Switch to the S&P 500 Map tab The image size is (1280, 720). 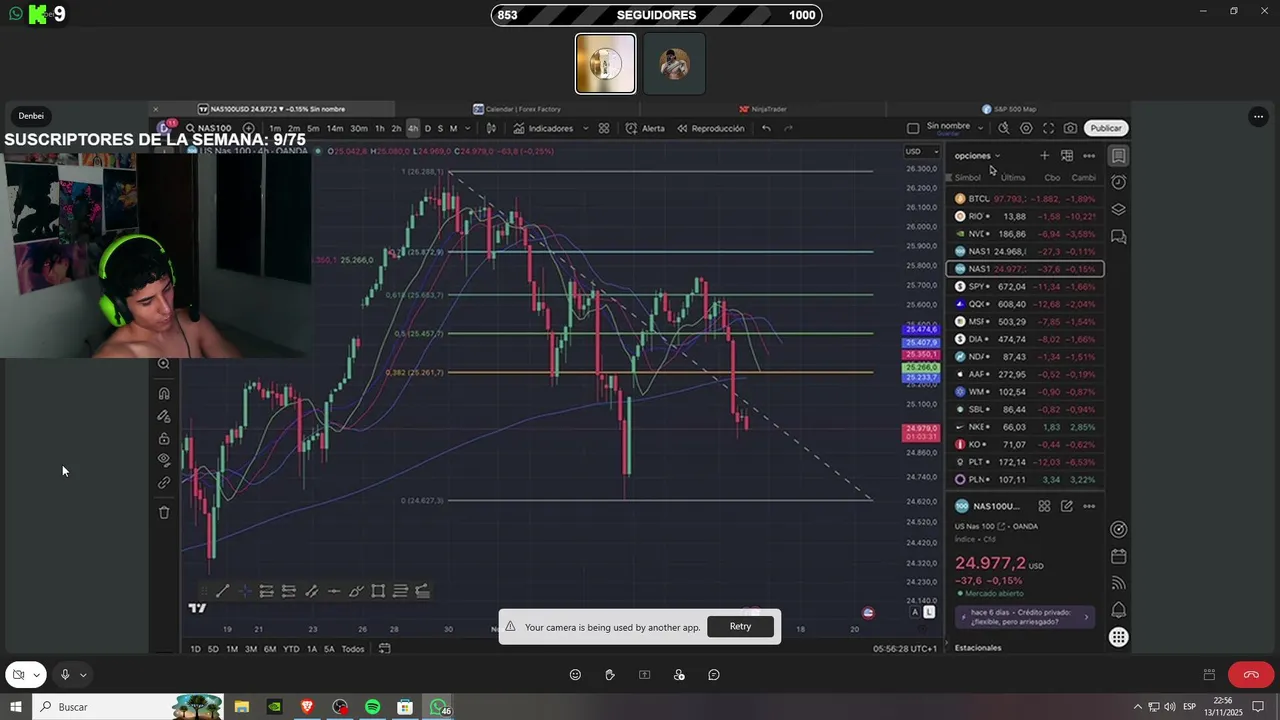click(1009, 109)
